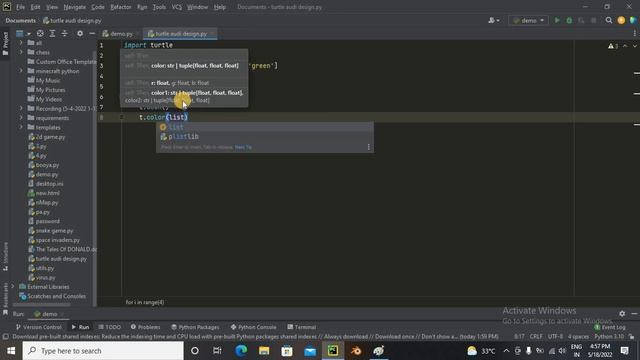
Task: Open Microsoft Edge from taskbar
Action: pyautogui.click(x=241, y=351)
